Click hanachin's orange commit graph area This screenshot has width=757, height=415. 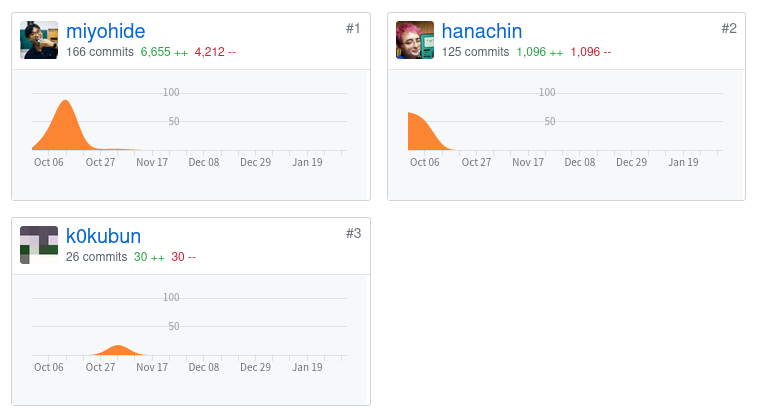(x=425, y=133)
